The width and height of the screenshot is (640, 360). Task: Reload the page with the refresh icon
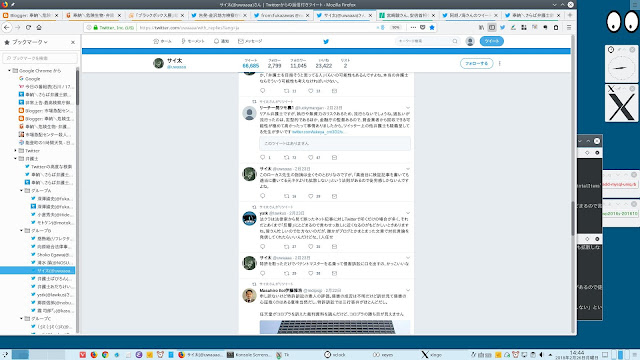(x=28, y=27)
